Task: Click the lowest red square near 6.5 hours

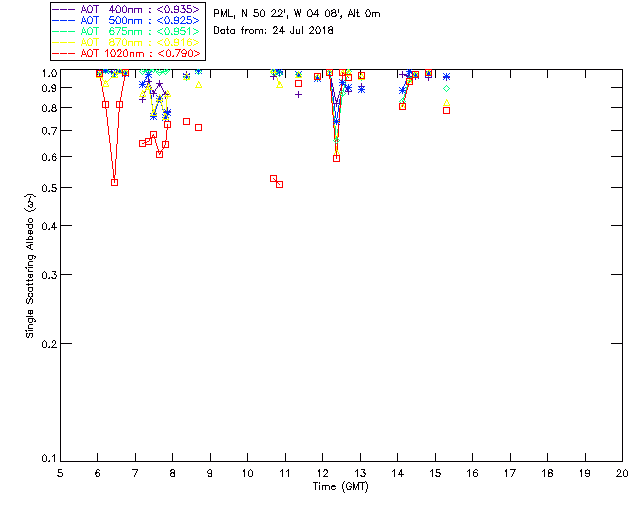Action: [x=115, y=183]
